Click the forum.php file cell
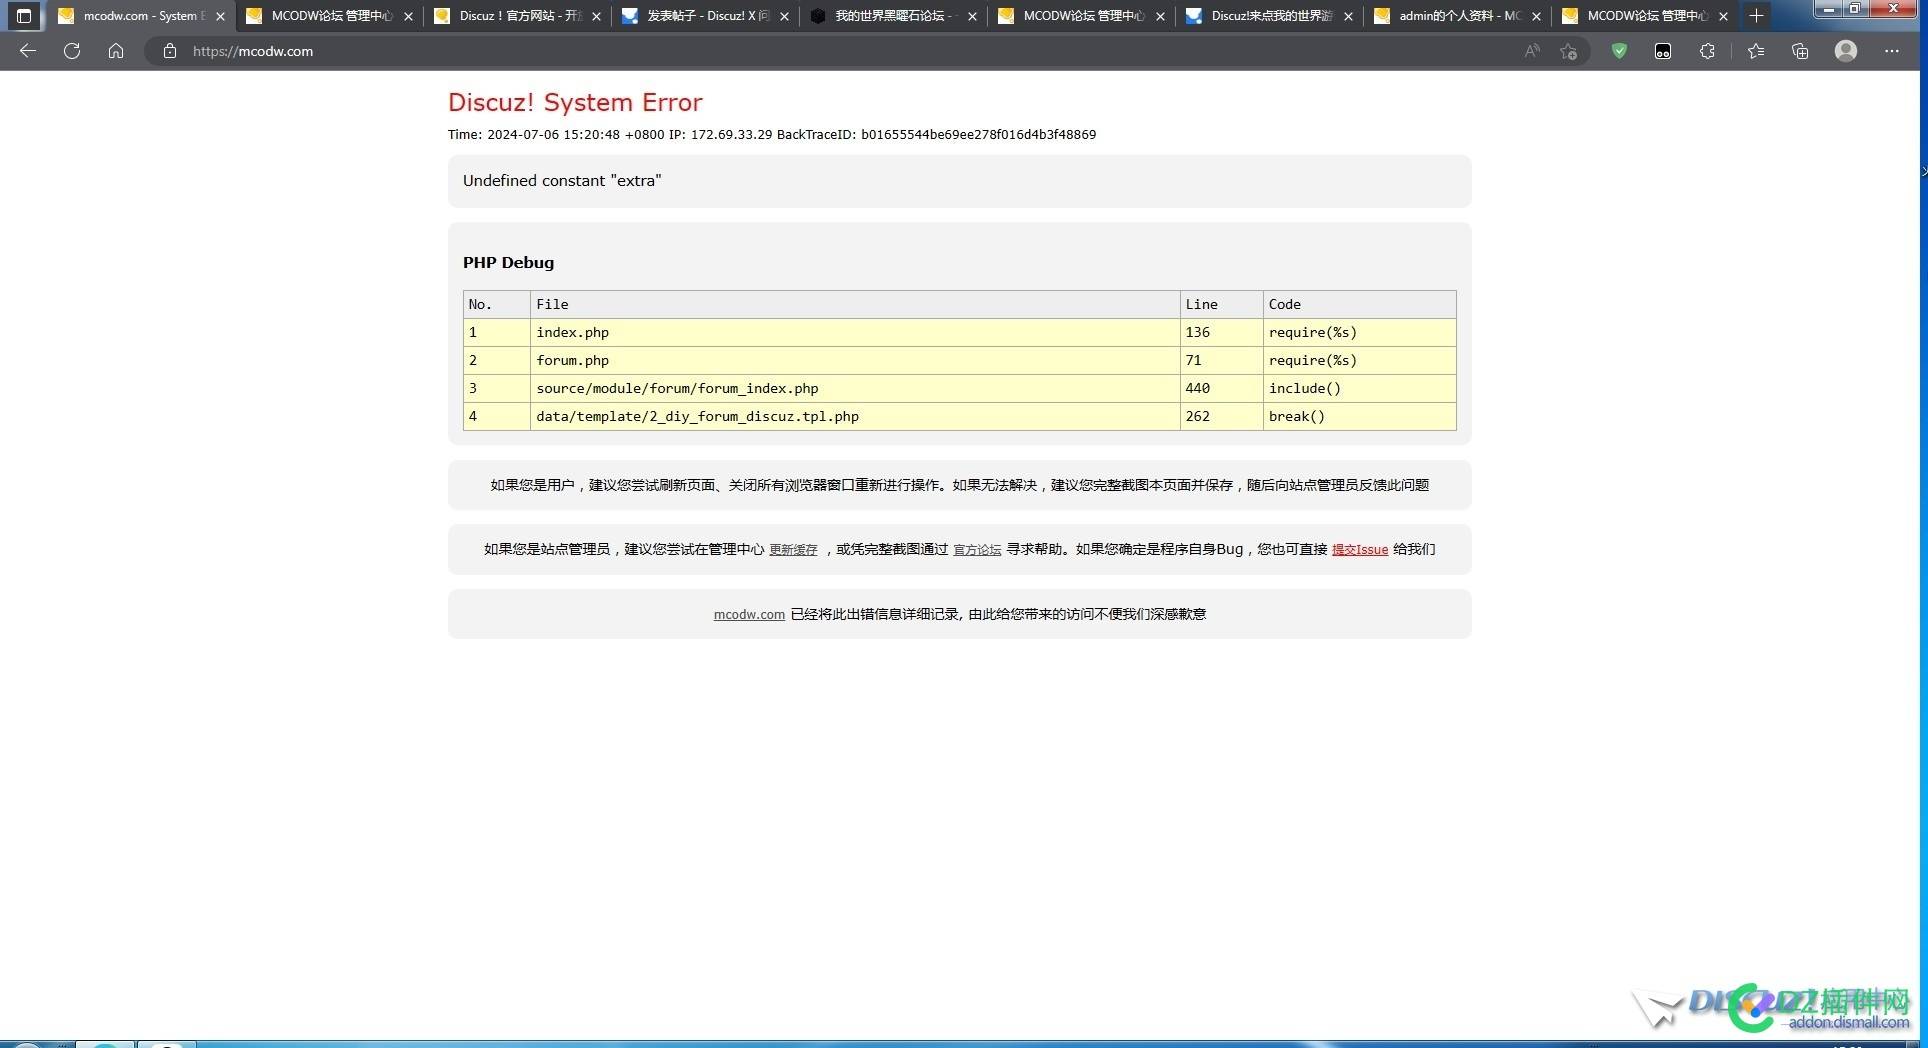 855,361
